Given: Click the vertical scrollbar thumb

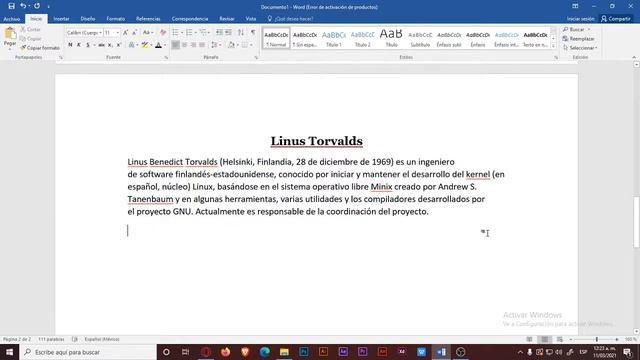Looking at the screenshot, I should point(636,222).
